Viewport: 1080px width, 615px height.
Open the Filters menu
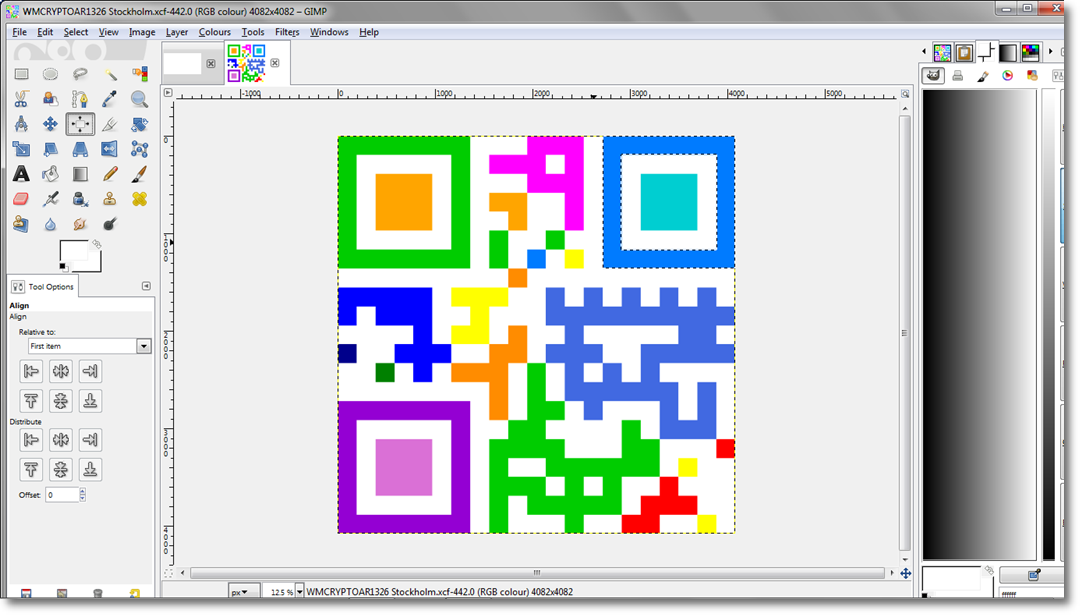point(287,32)
